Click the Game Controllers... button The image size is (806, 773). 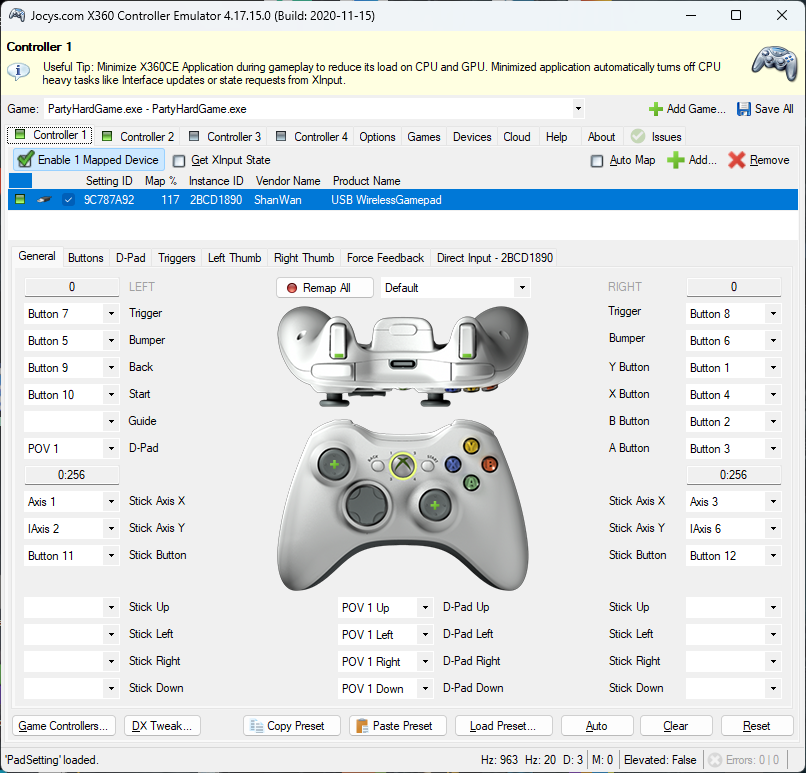[x=64, y=726]
